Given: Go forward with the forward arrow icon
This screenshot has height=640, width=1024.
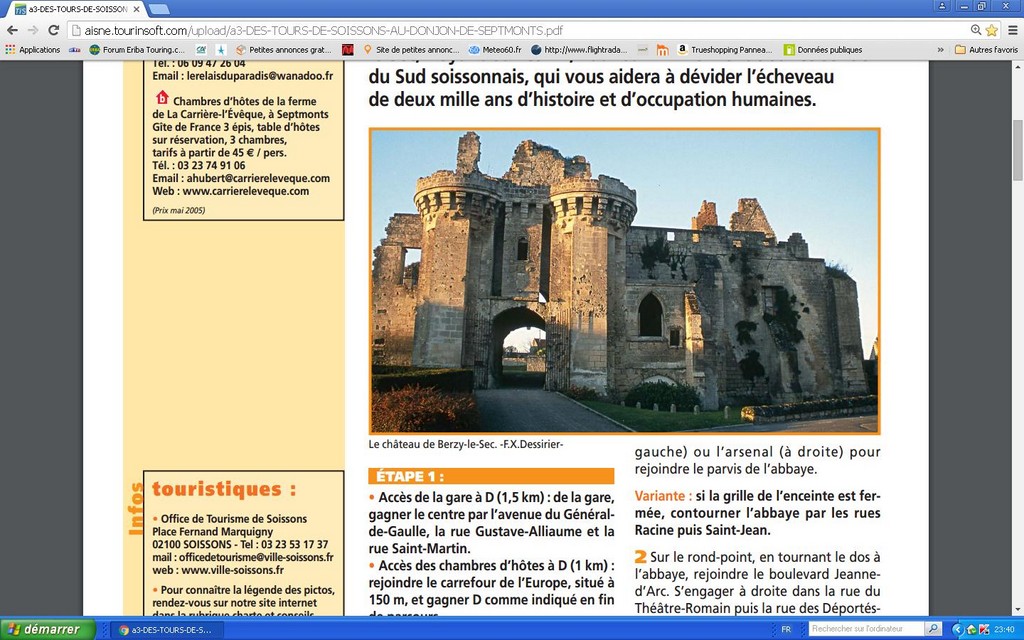Looking at the screenshot, I should click(32, 28).
